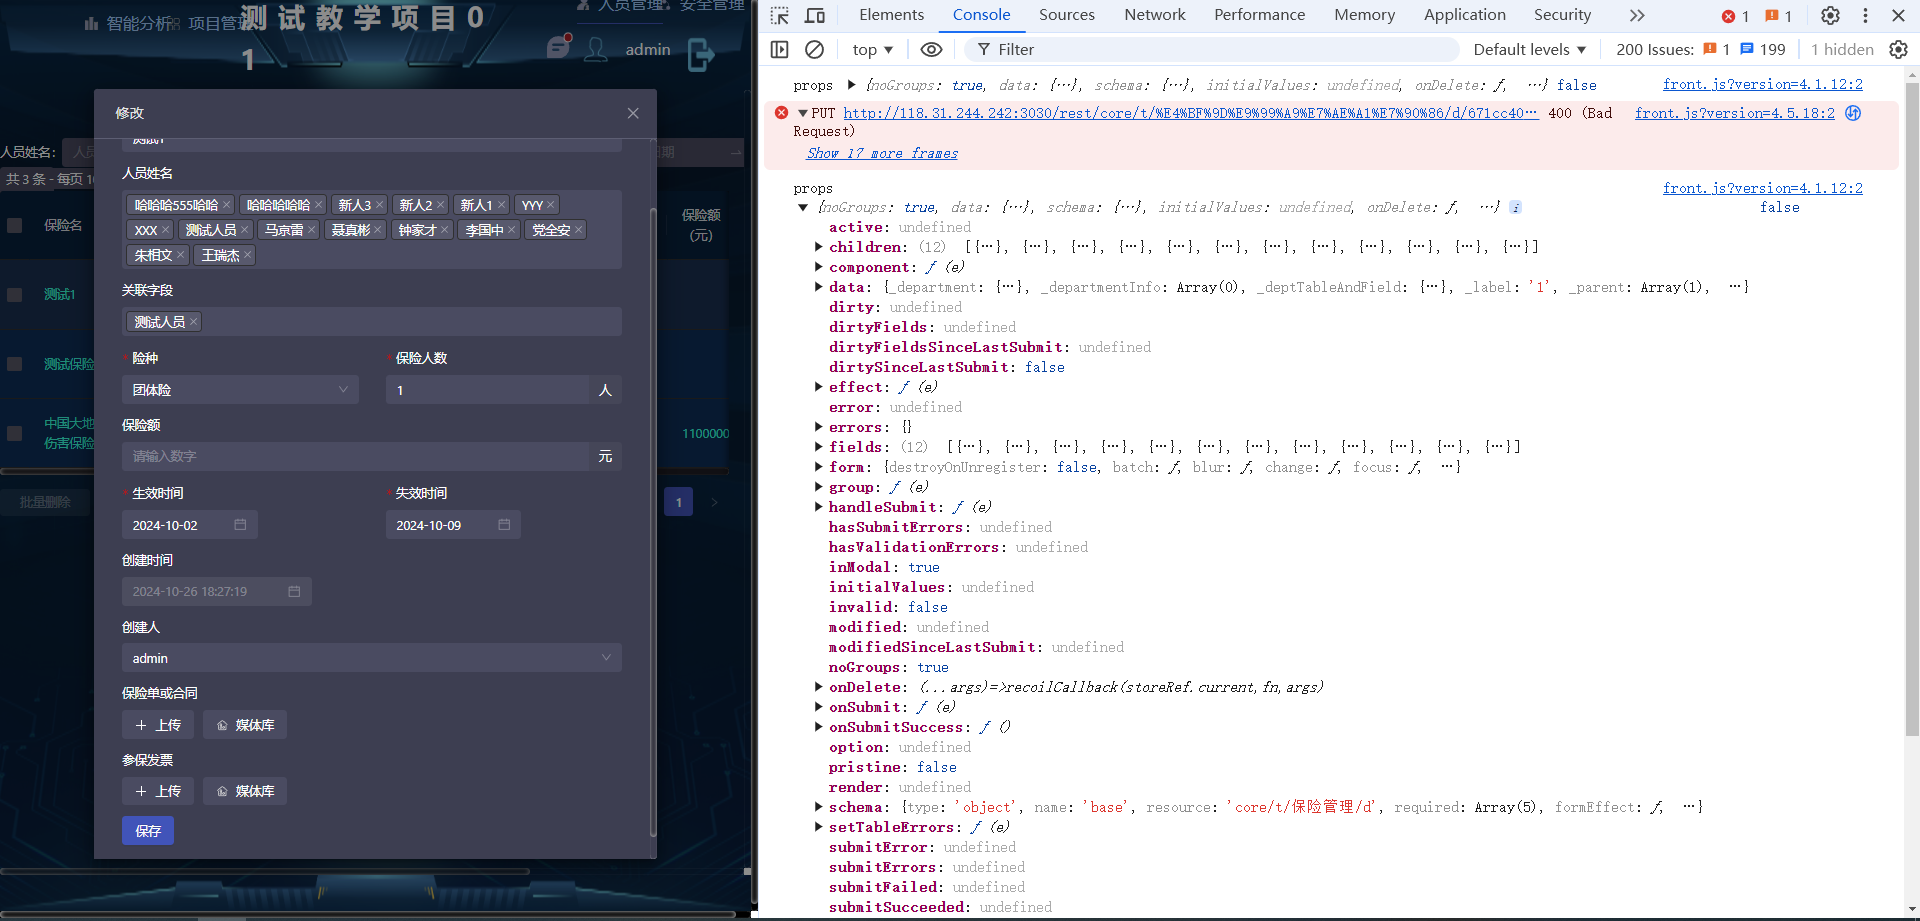Expand the data object entry
The height and width of the screenshot is (921, 1920).
click(819, 287)
